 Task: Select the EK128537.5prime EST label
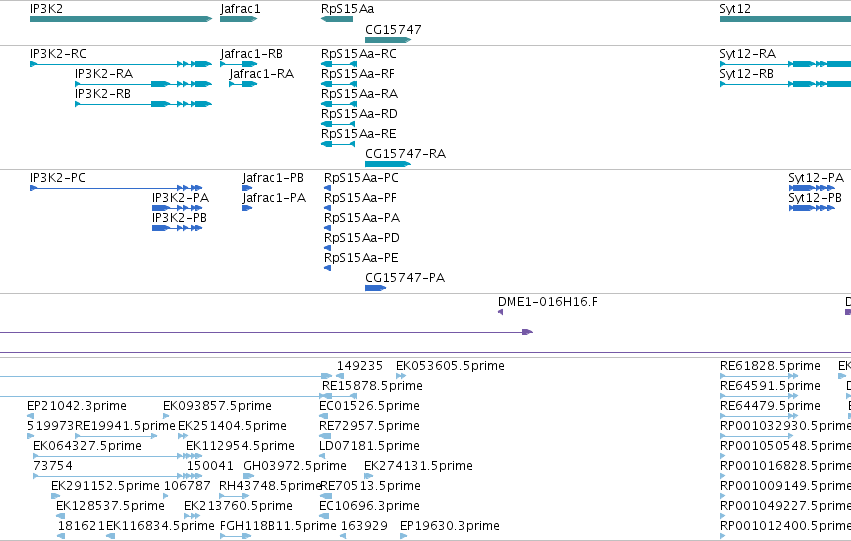(110, 507)
